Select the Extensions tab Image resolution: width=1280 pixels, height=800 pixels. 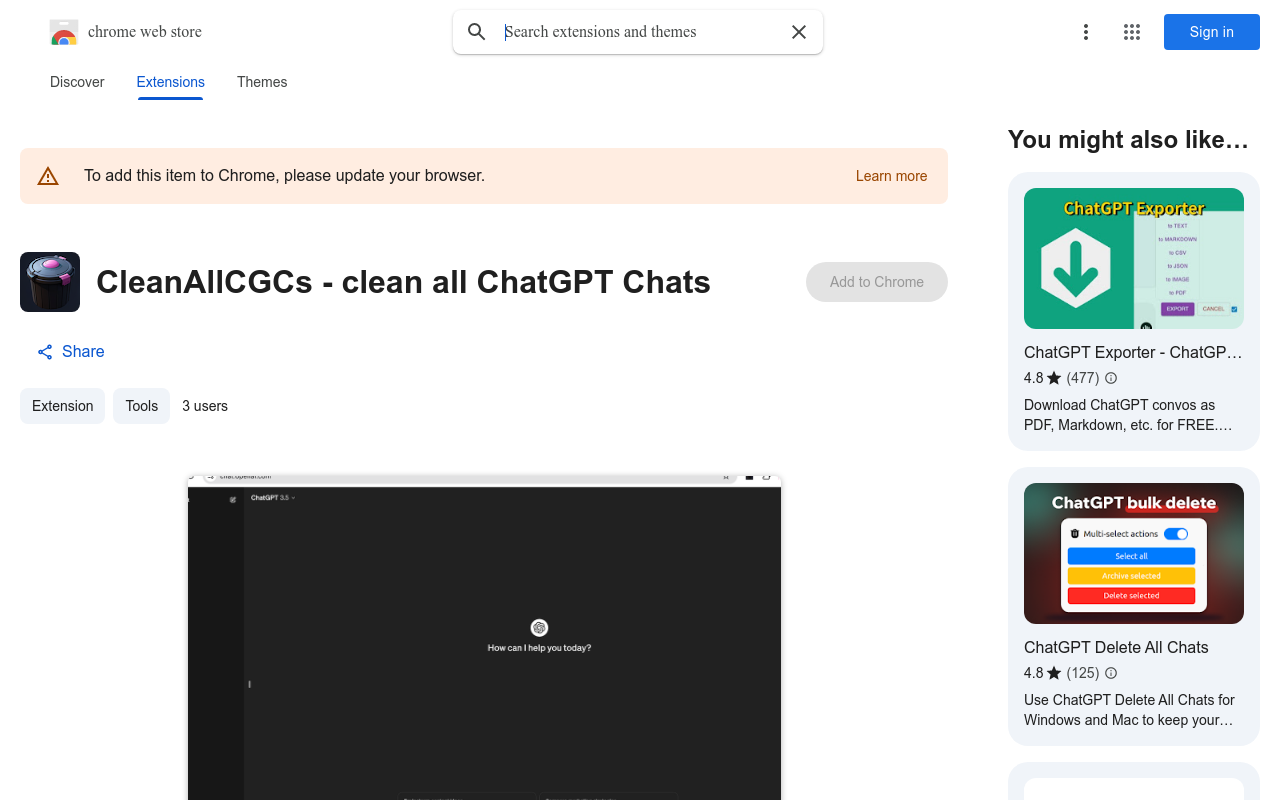tap(170, 82)
